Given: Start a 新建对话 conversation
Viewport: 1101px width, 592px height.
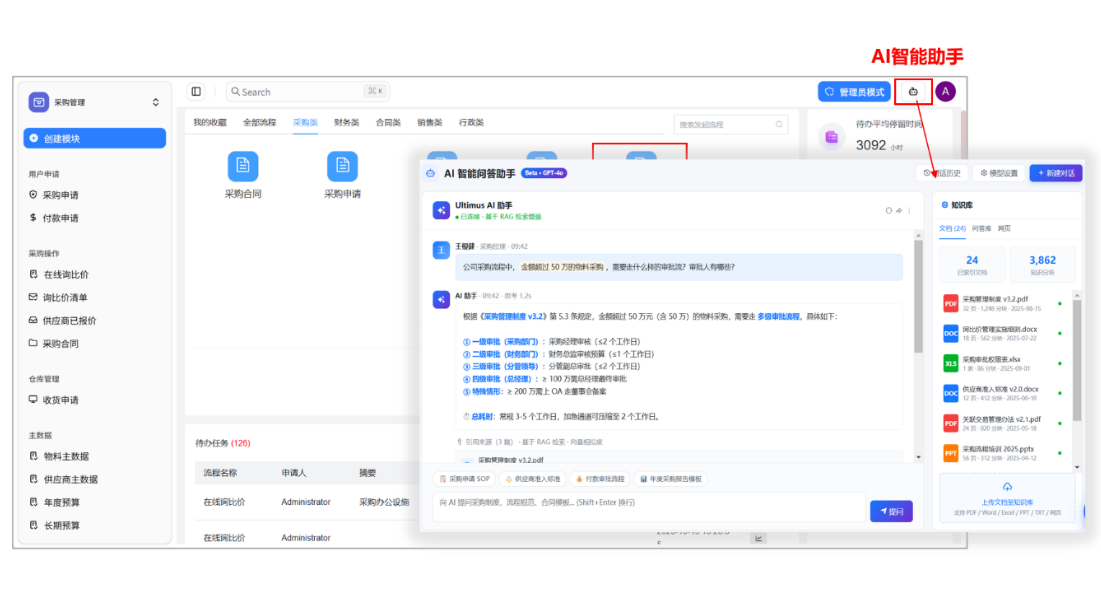Looking at the screenshot, I should click(1055, 173).
